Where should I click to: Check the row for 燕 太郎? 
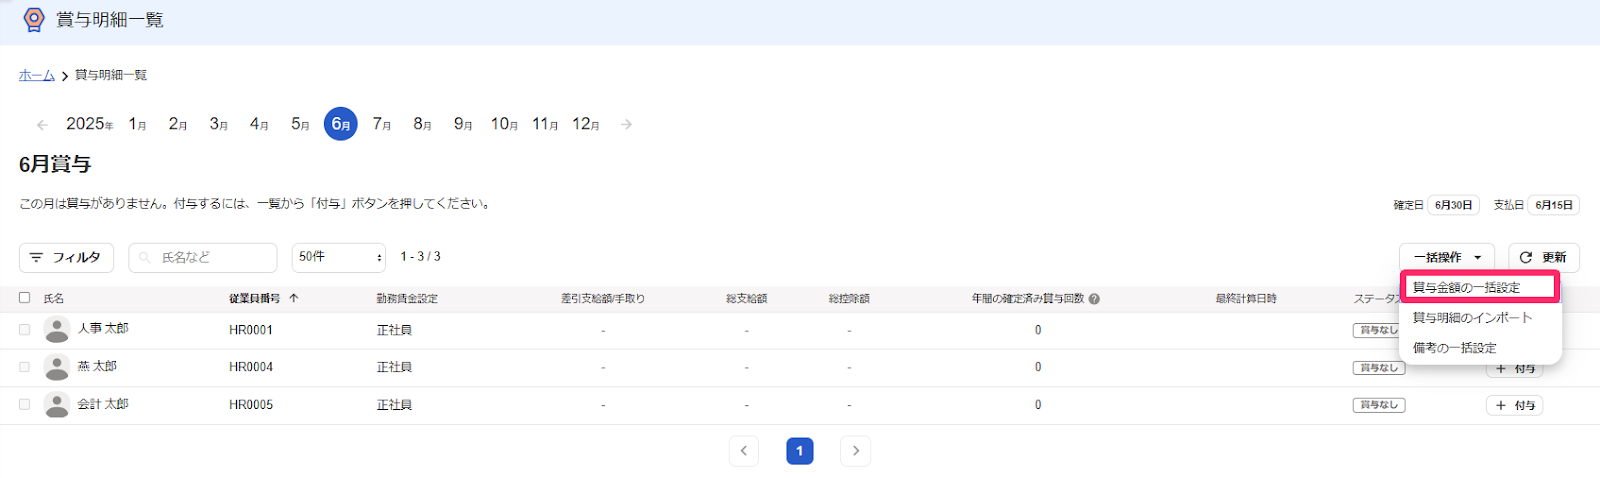pos(25,367)
